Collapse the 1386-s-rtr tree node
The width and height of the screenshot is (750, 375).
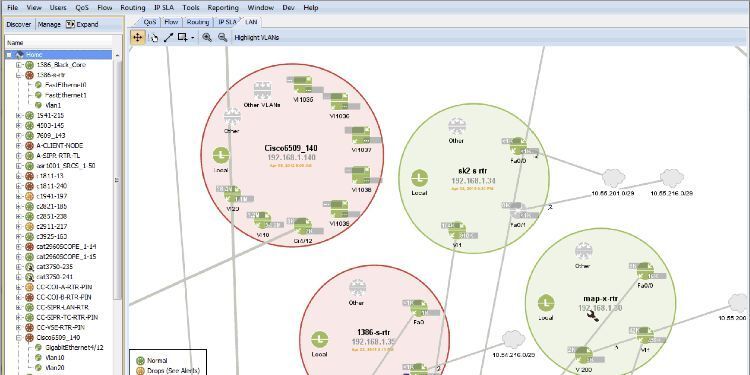tap(19, 75)
